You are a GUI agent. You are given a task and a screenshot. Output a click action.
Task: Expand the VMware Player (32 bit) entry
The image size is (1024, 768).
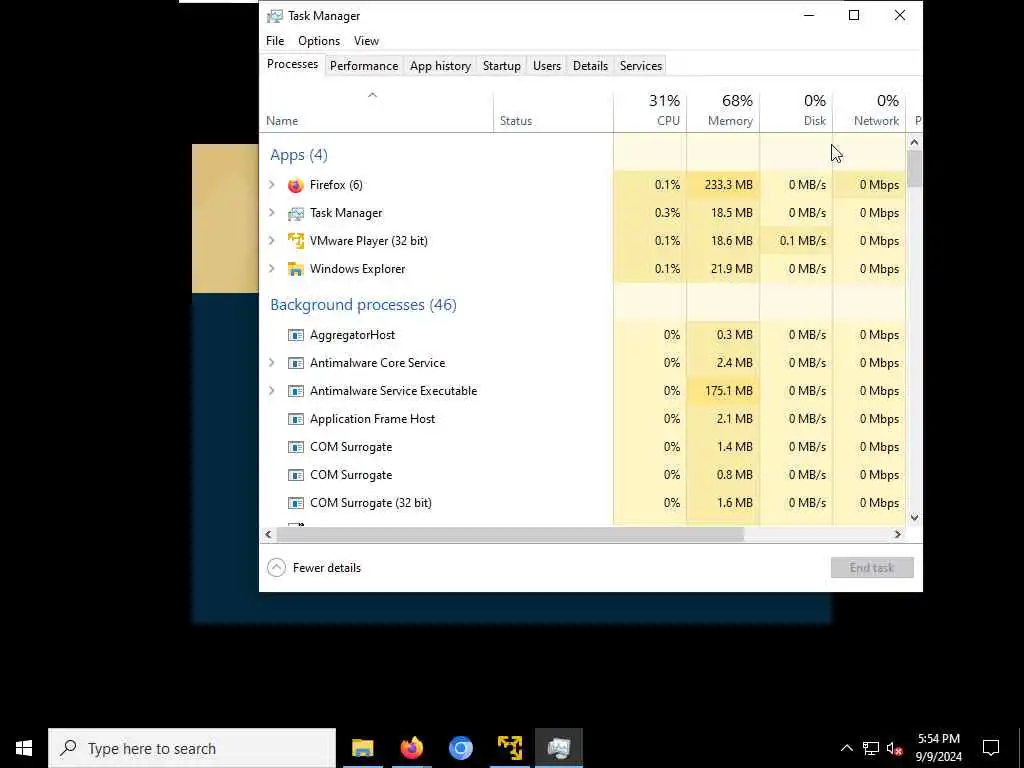(x=272, y=241)
